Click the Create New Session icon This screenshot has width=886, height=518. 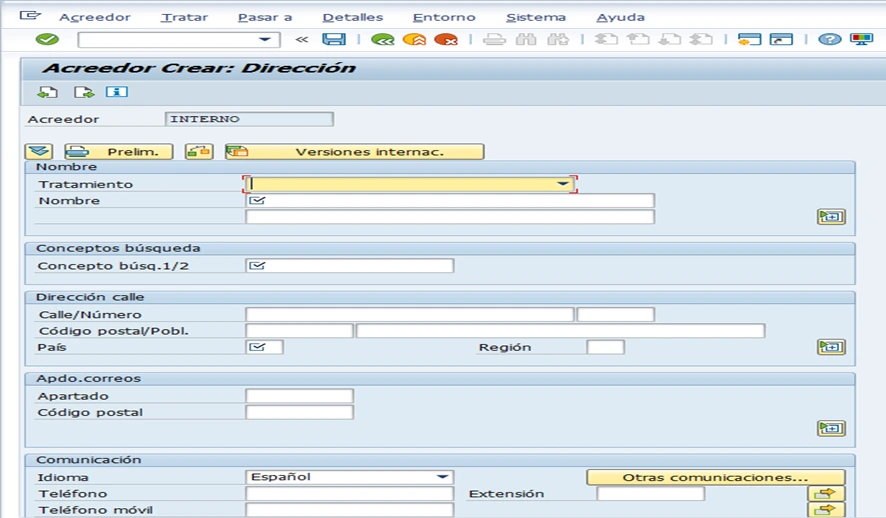(x=749, y=40)
